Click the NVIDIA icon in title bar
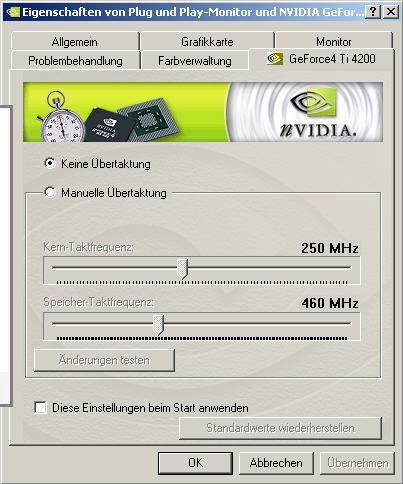 coord(13,12)
